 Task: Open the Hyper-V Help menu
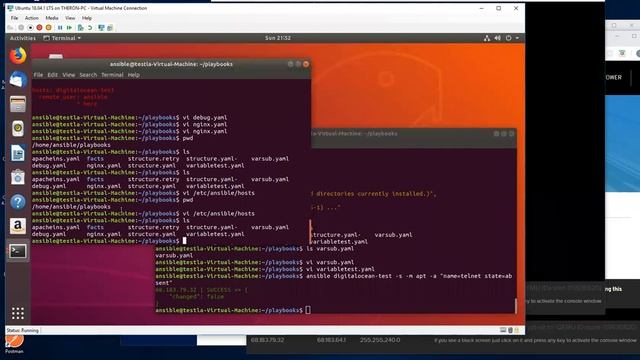(x=87, y=18)
